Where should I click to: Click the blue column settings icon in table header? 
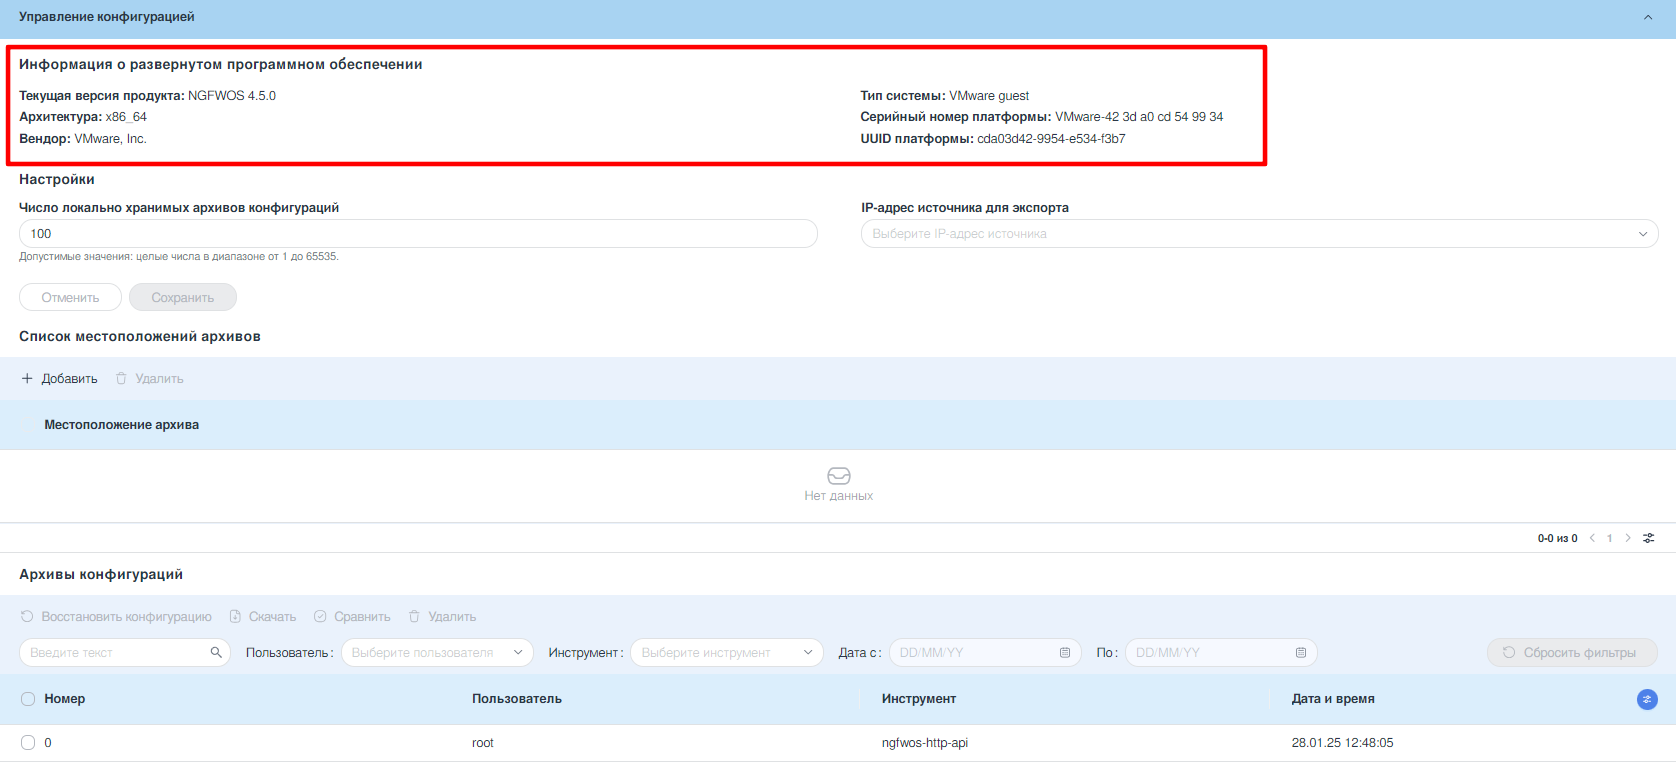click(x=1647, y=700)
